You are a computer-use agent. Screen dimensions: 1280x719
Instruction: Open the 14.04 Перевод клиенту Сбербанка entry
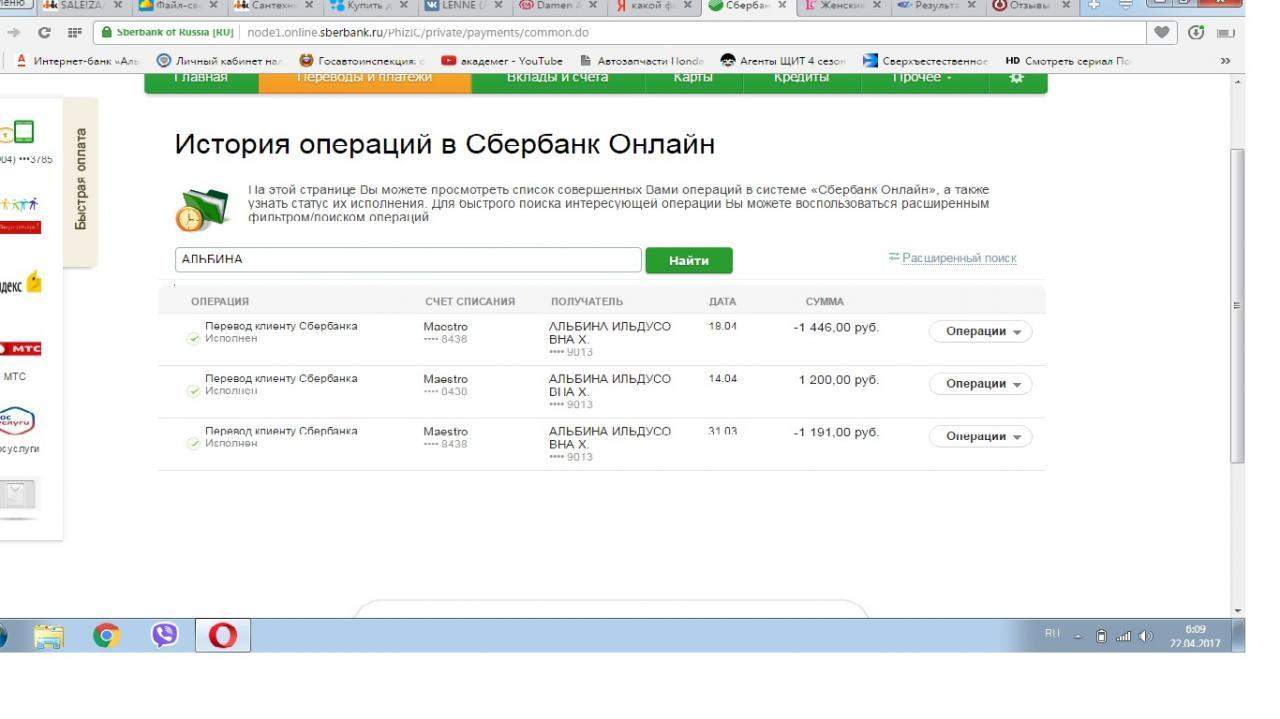pyautogui.click(x=281, y=378)
